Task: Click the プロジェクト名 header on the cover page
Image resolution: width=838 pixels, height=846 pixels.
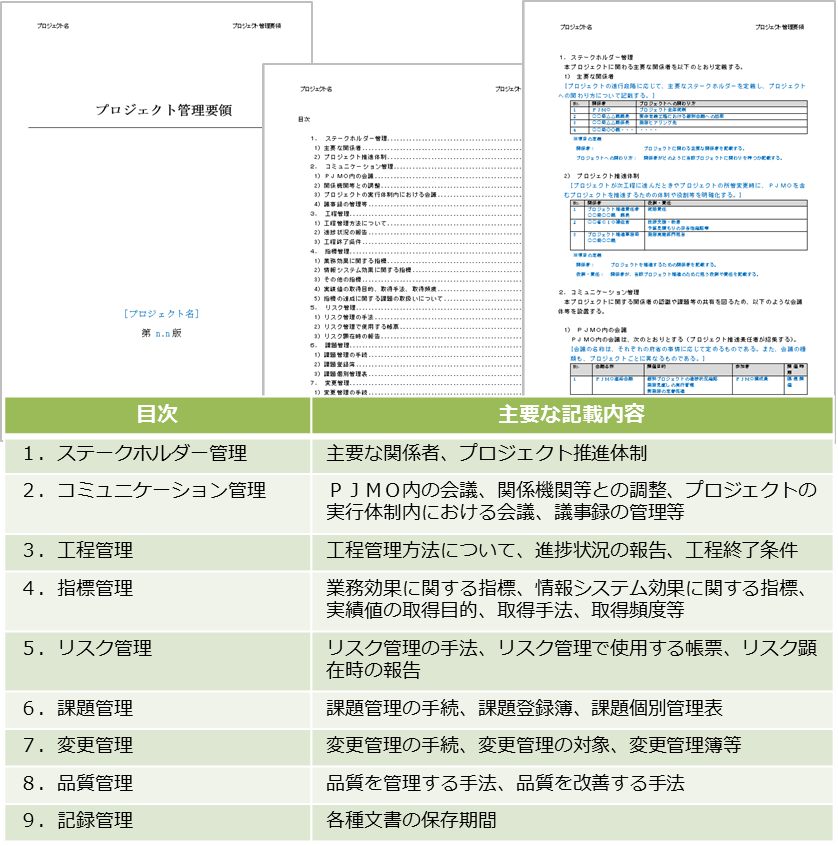Action: point(53,26)
